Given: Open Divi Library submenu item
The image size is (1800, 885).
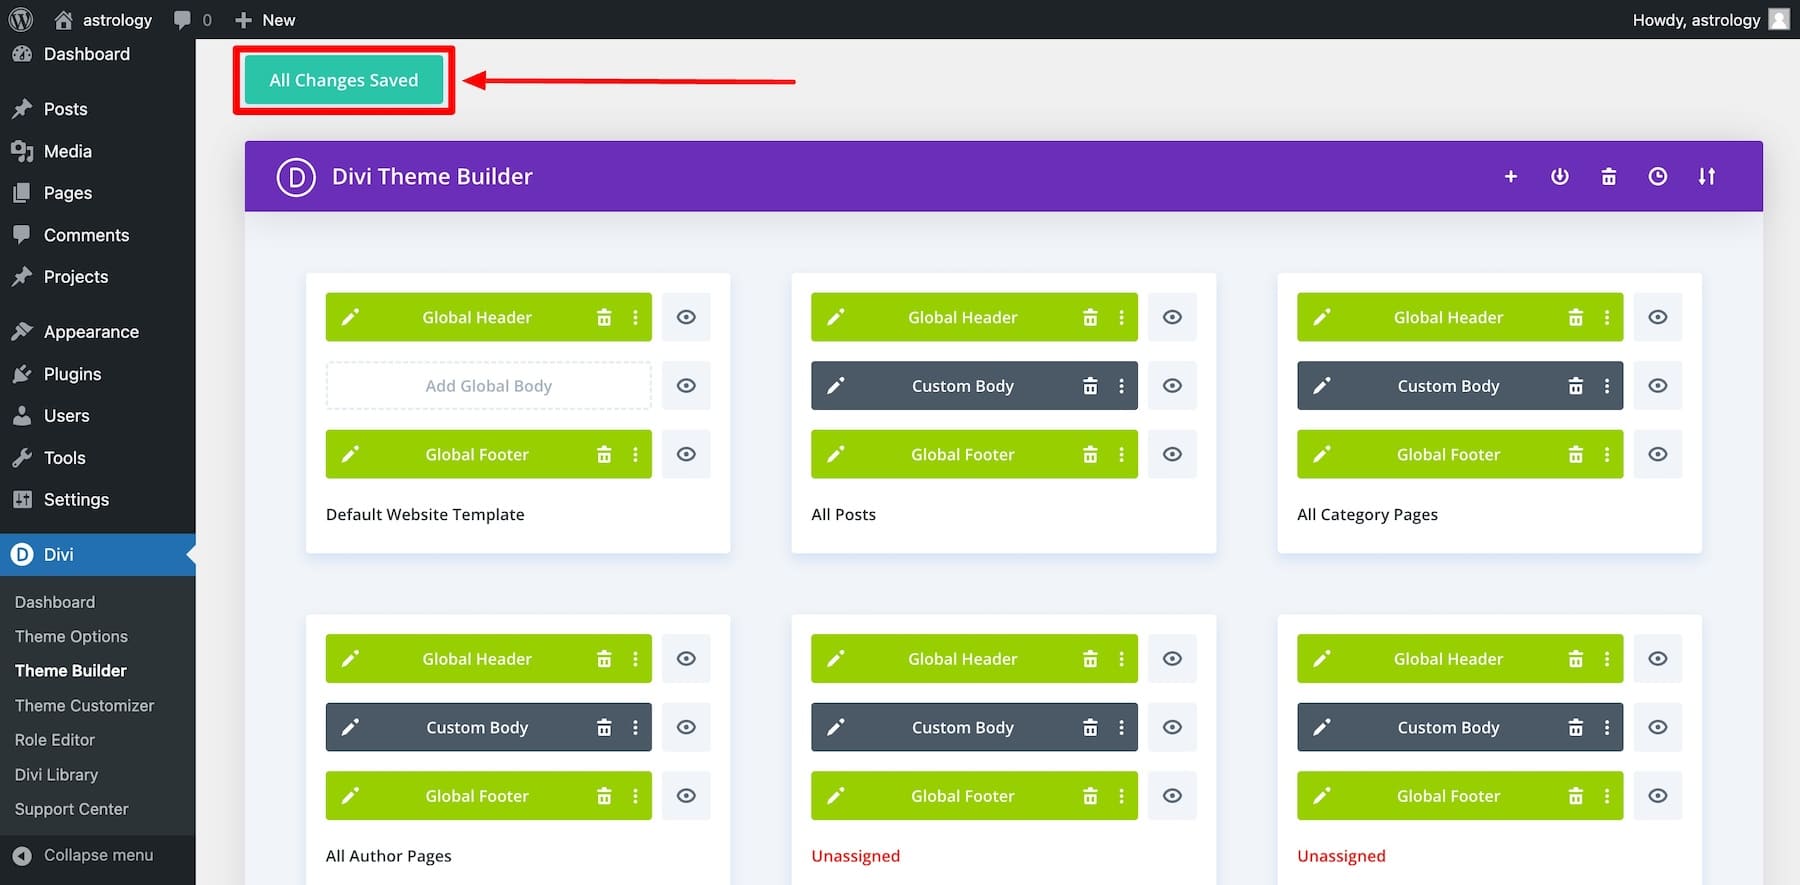Looking at the screenshot, I should click(x=56, y=774).
